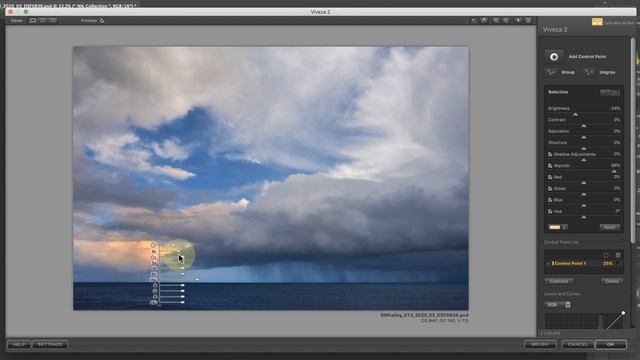Click the Group control points icon
Viewport: 640px width, 360px height.
(x=551, y=72)
